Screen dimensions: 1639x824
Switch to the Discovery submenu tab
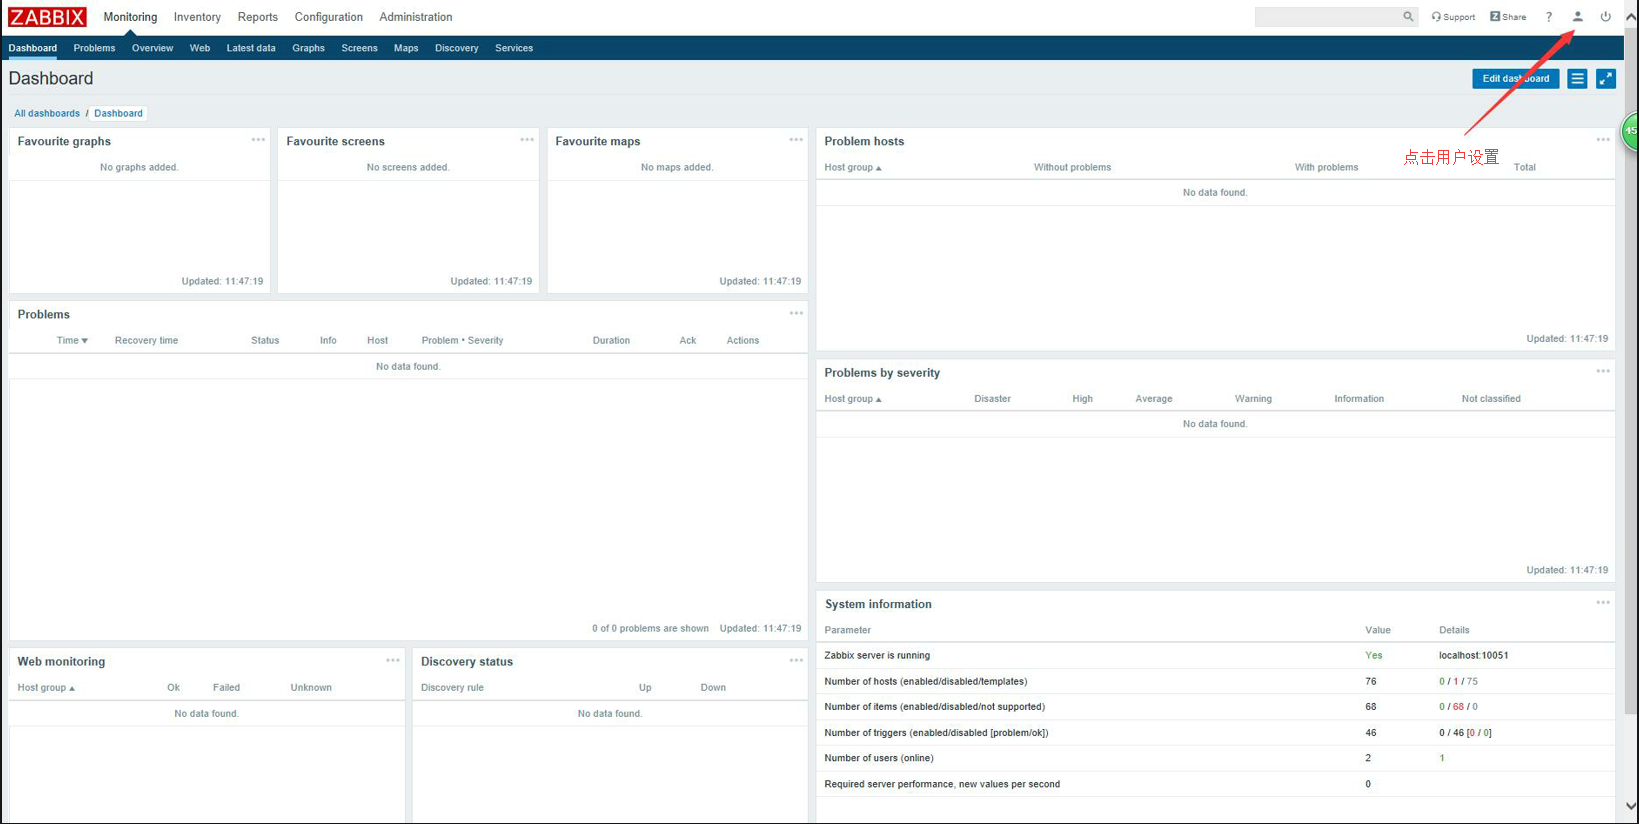pos(457,48)
